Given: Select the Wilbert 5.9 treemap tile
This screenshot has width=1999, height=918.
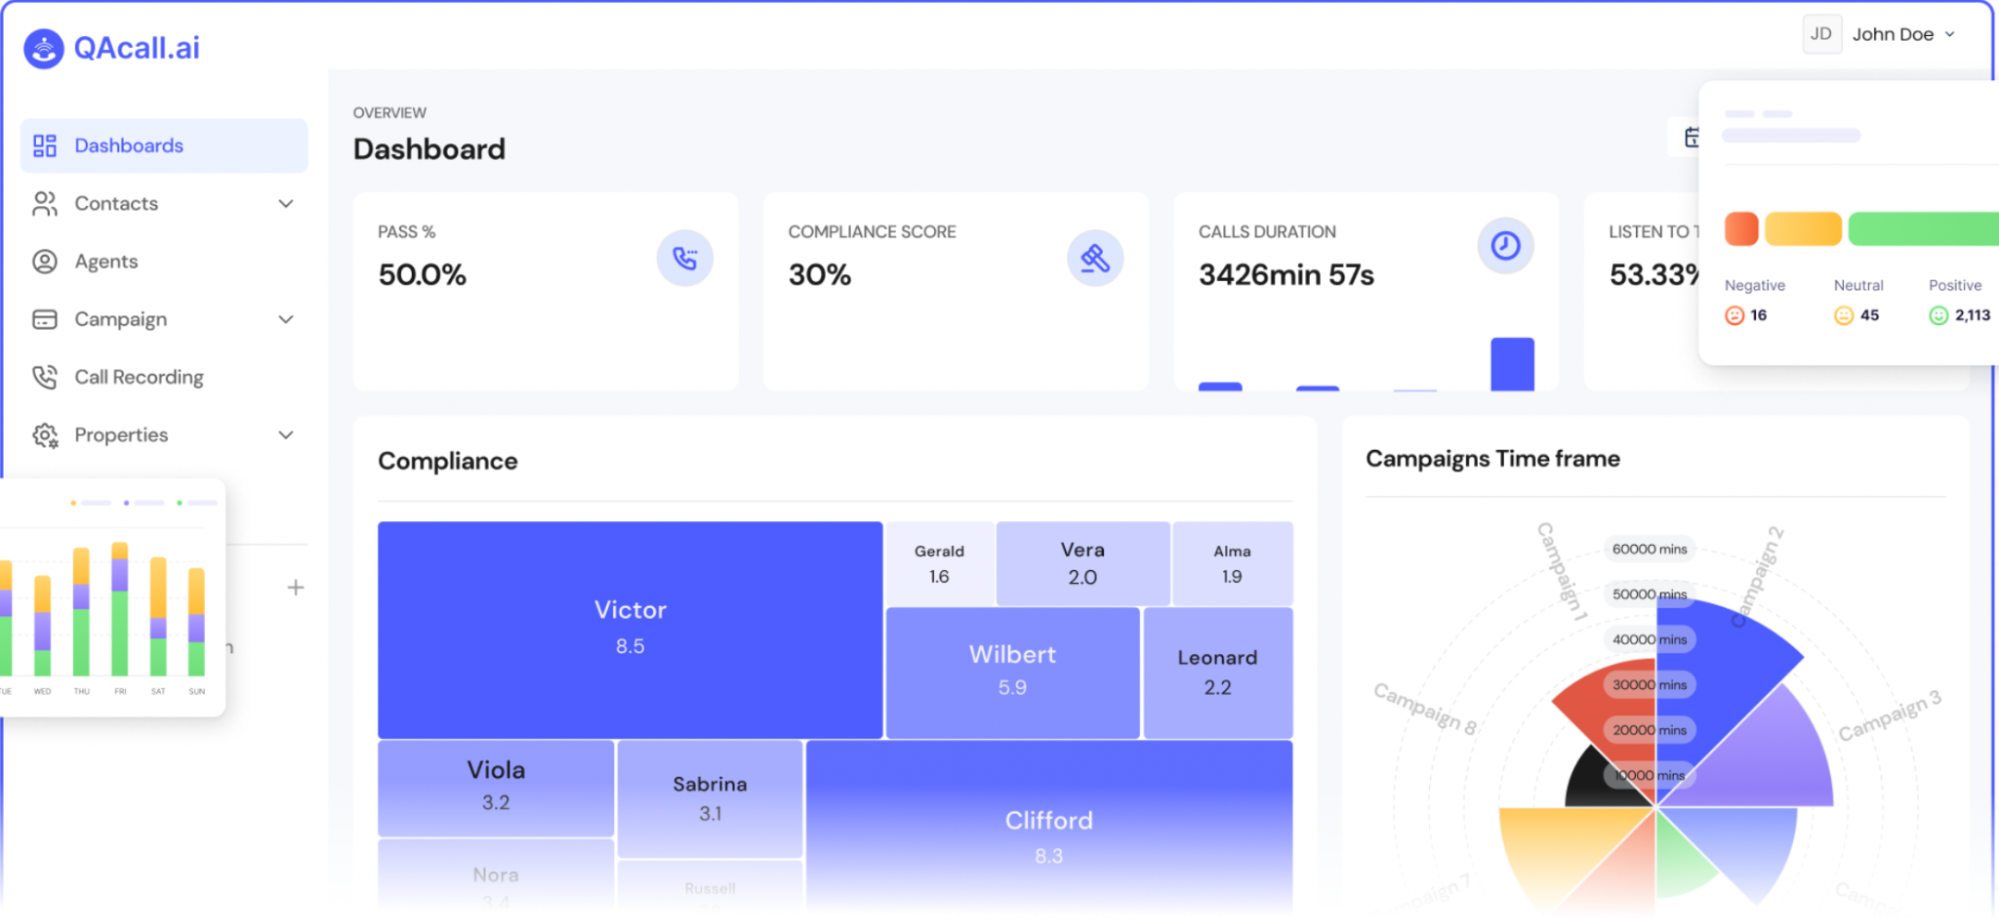Looking at the screenshot, I should (1013, 673).
